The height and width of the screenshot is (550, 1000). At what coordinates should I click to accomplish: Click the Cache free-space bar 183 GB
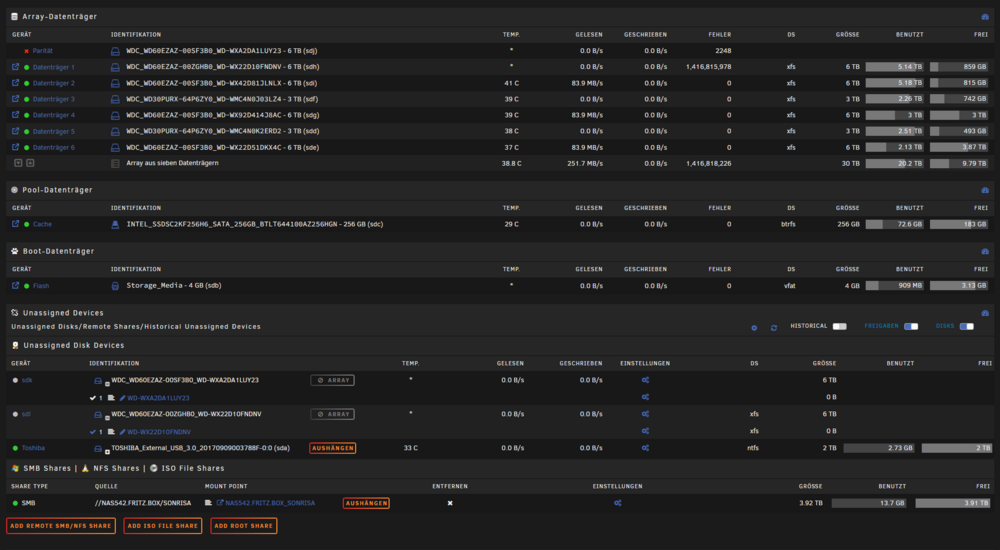point(959,224)
